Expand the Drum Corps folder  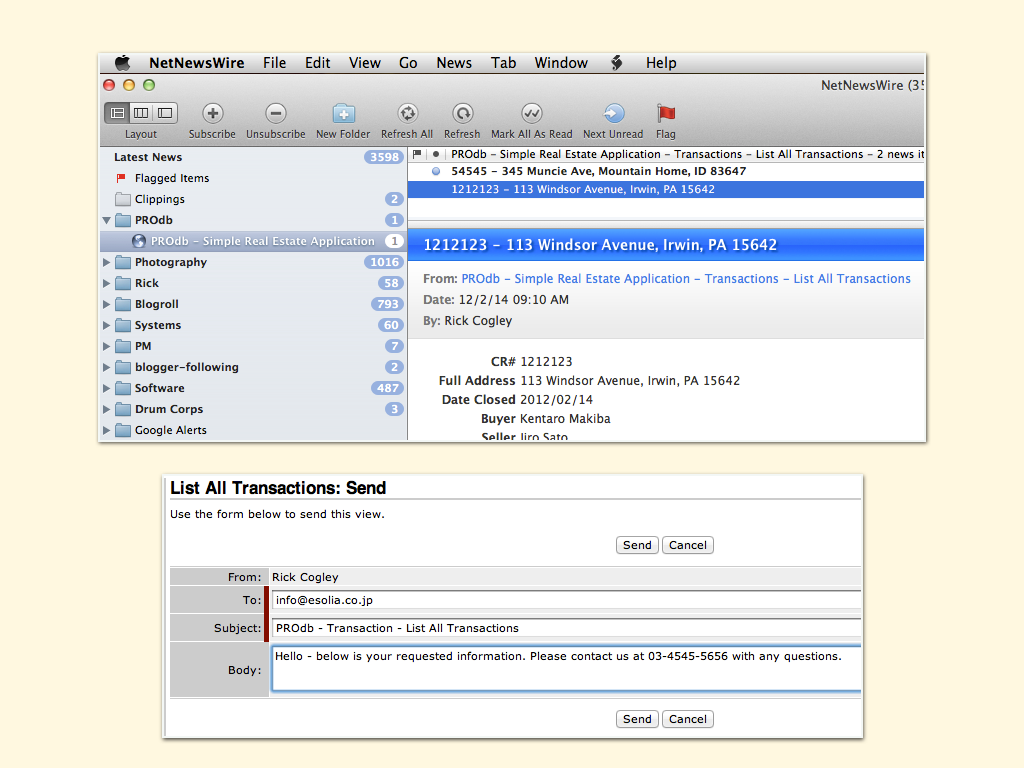[x=107, y=409]
